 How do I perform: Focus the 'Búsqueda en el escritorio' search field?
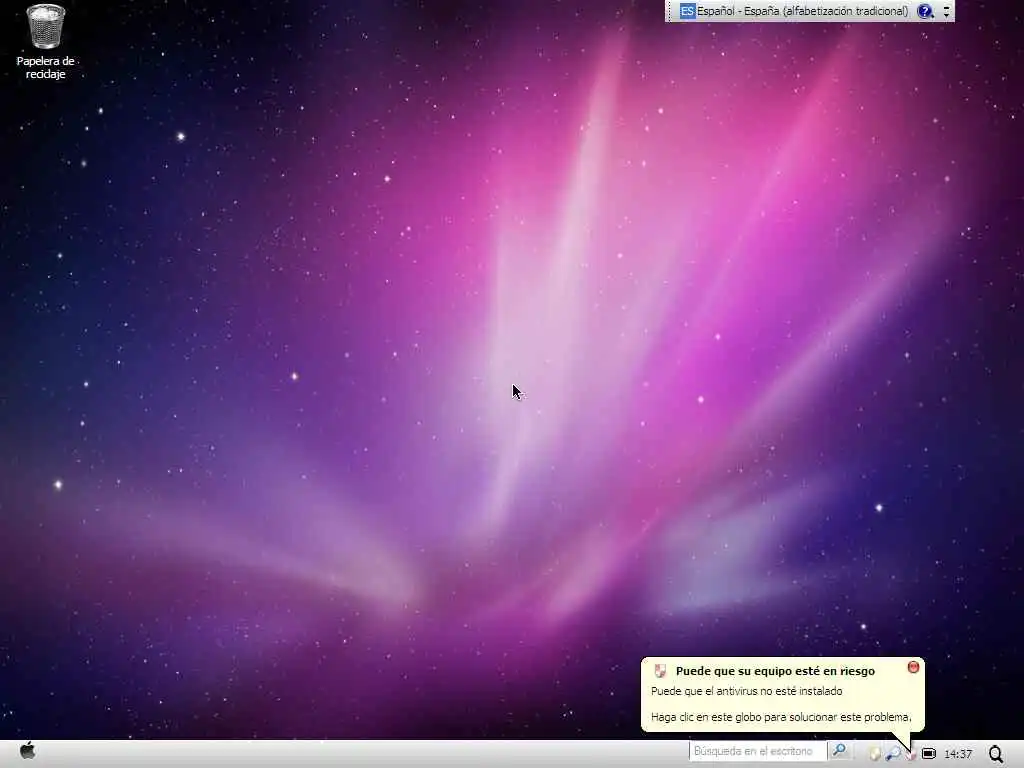pos(758,751)
